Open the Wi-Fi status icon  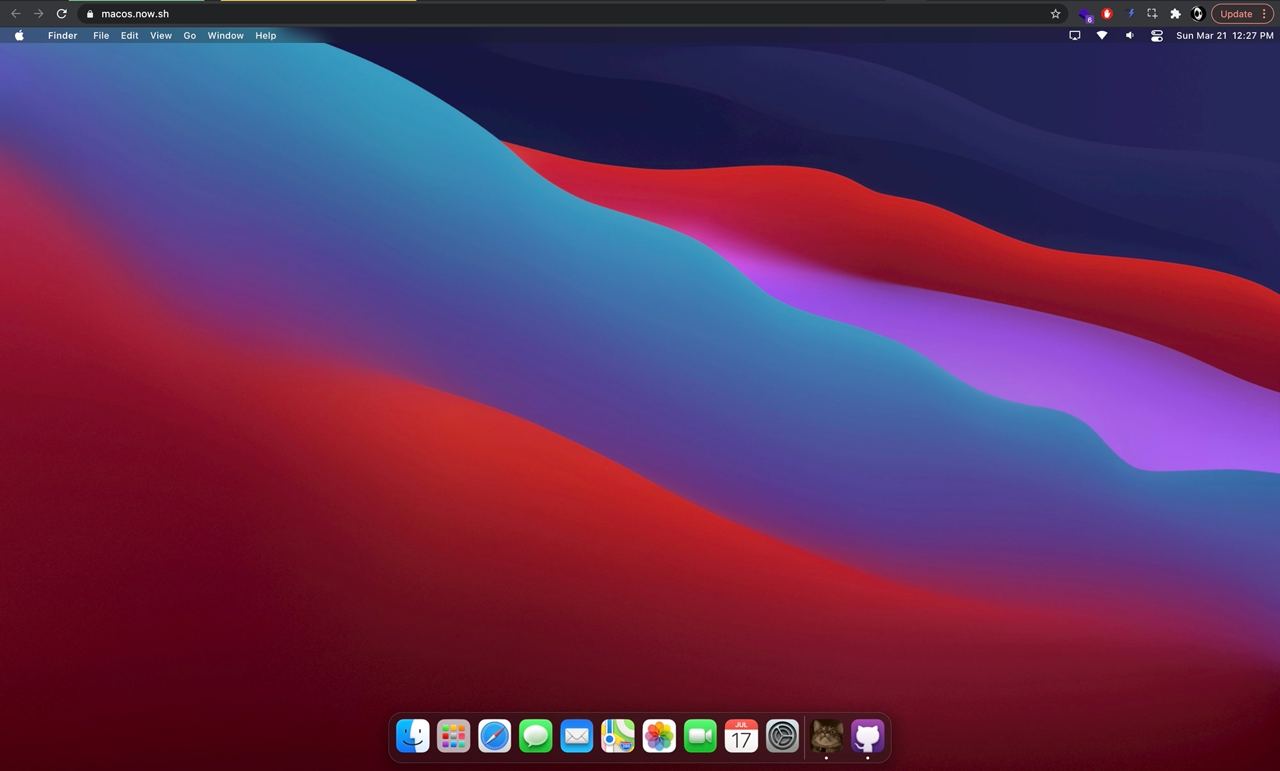tap(1102, 35)
